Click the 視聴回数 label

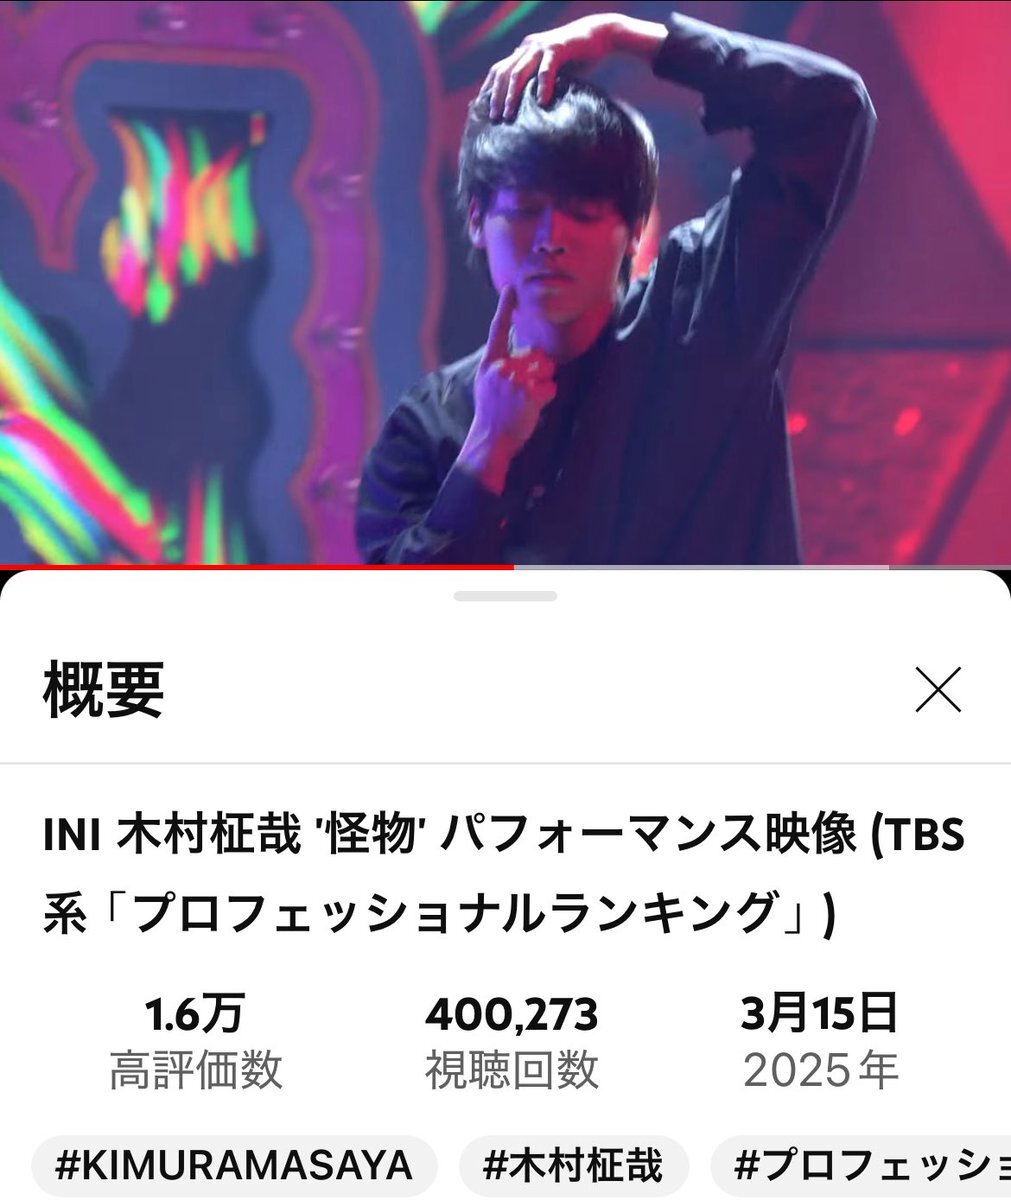point(512,1071)
